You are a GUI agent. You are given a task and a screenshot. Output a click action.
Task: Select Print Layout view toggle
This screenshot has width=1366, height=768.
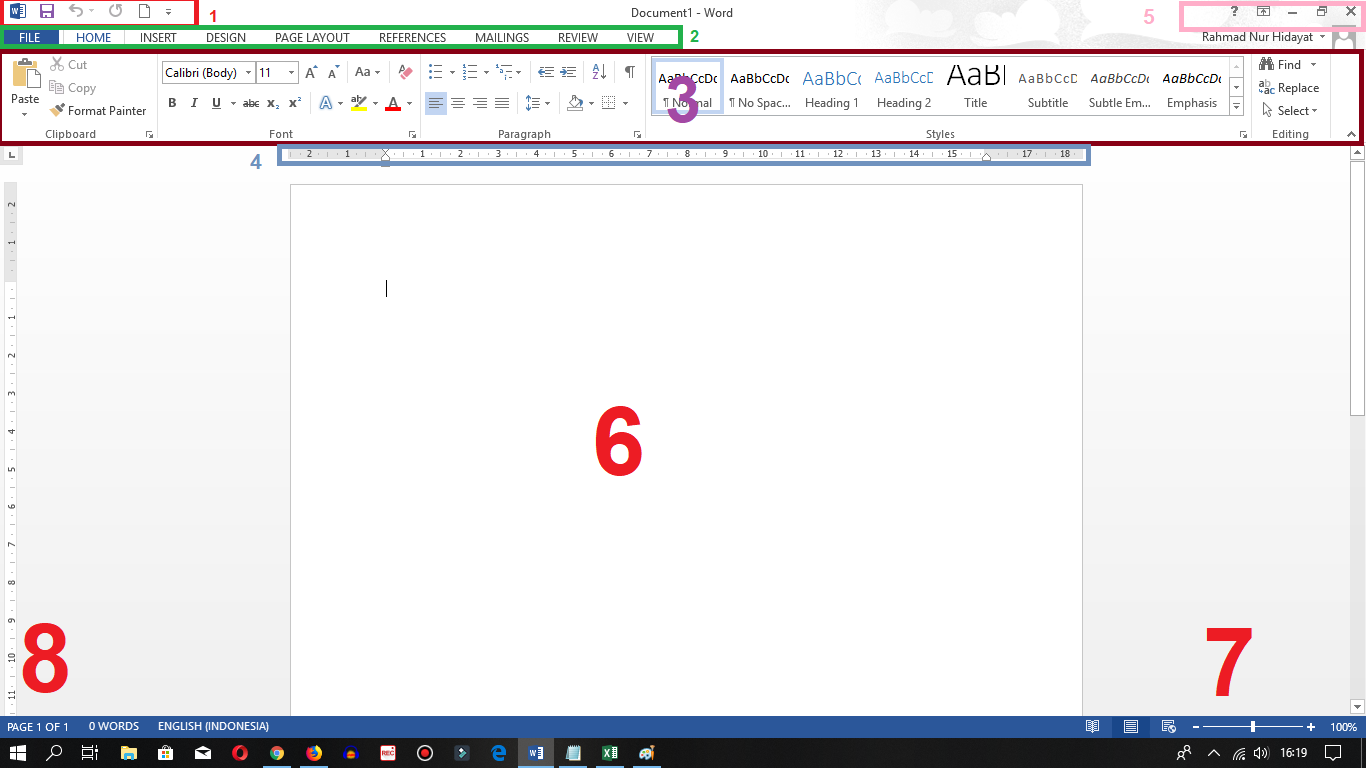coord(1131,727)
